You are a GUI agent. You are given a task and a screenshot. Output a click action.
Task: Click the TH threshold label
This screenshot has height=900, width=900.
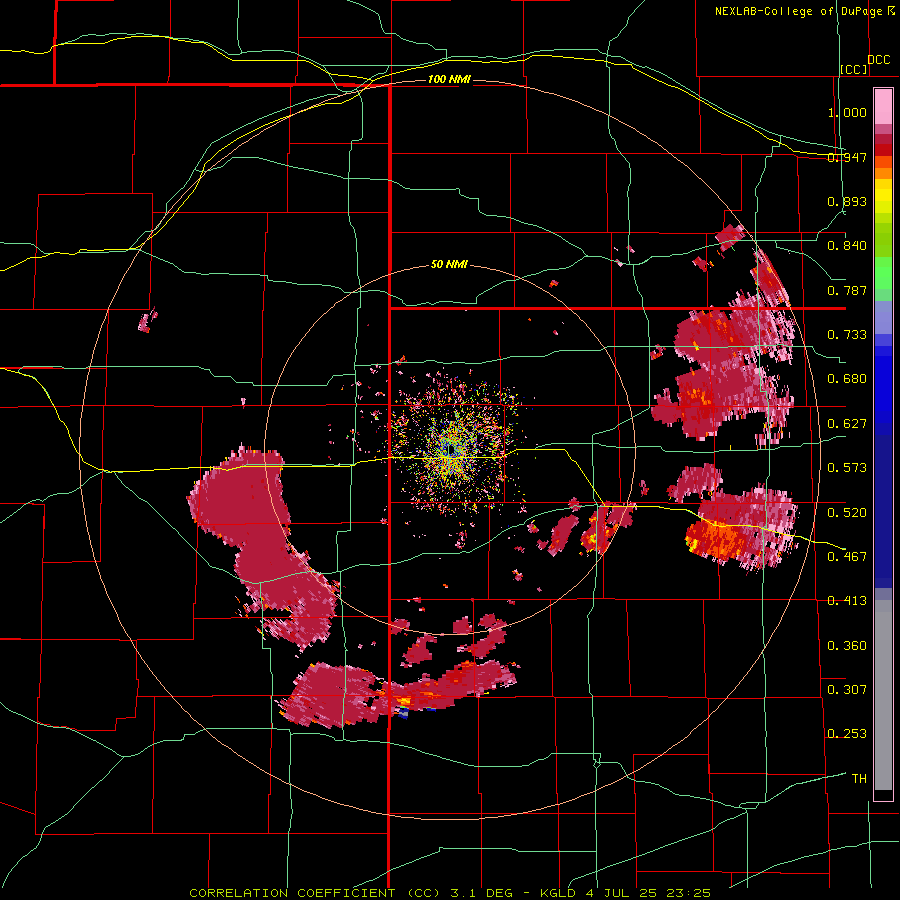pos(859,778)
